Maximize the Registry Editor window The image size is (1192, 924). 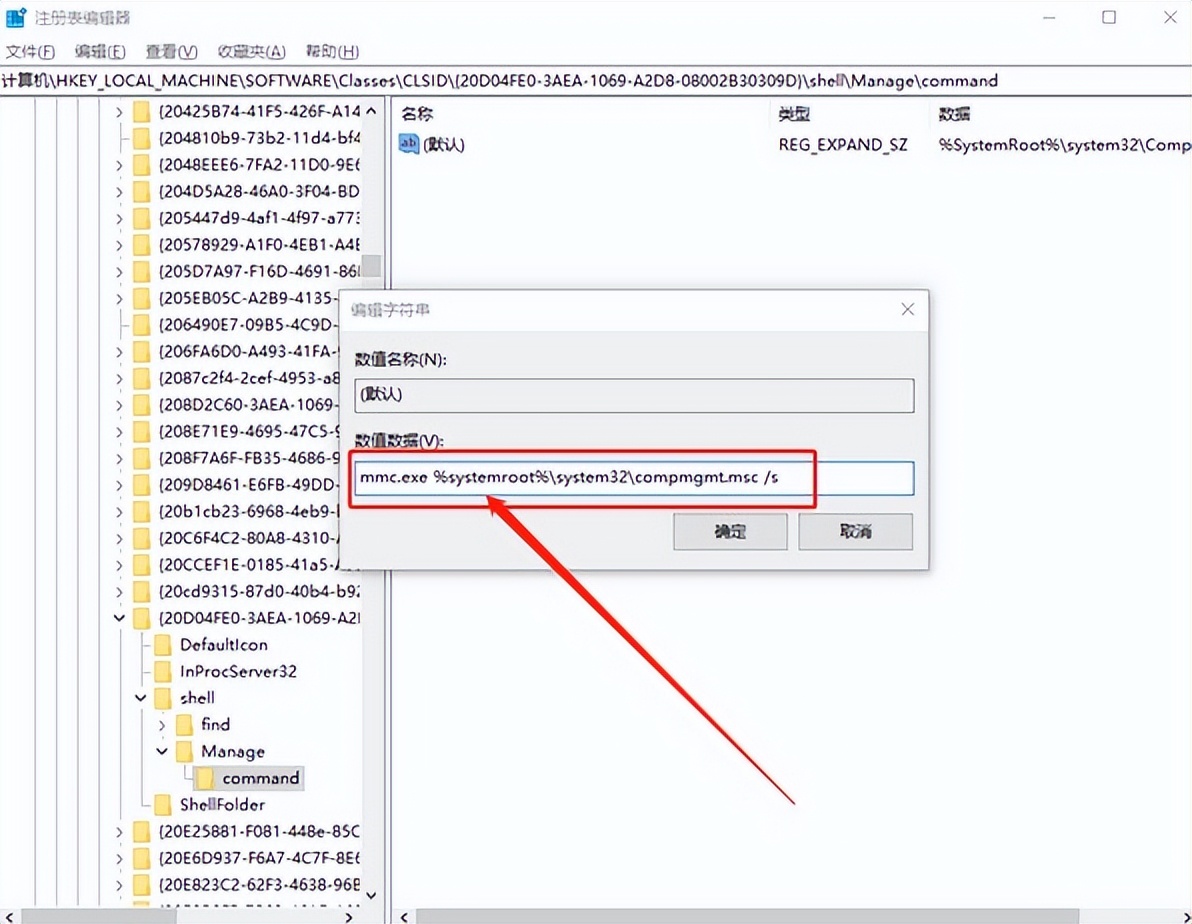1109,17
